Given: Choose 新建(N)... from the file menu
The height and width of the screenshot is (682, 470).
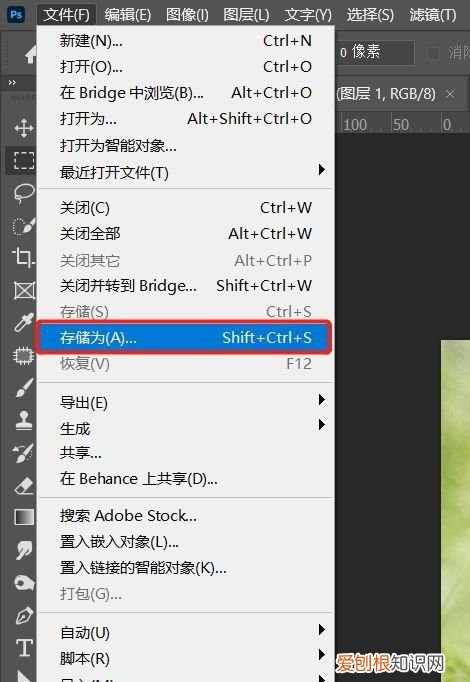Looking at the screenshot, I should [186, 41].
